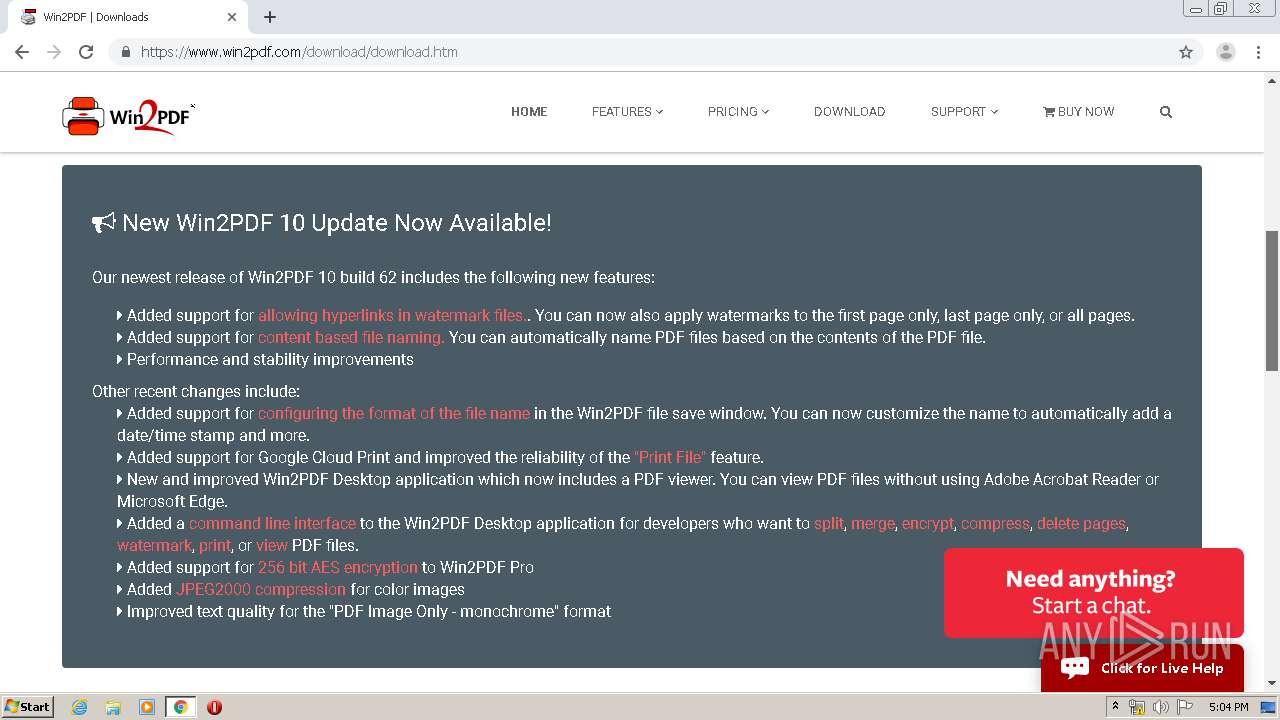Click the red stop-sign taskbar icon
The image size is (1280, 720).
point(214,707)
